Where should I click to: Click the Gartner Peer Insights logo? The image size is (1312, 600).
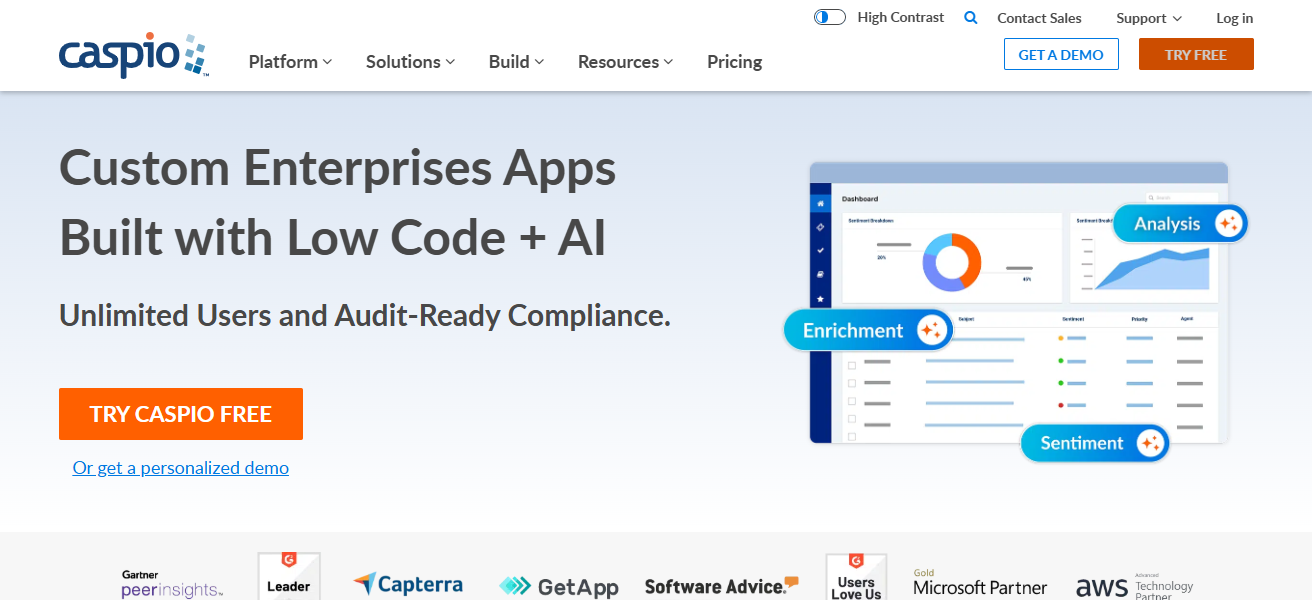172,585
